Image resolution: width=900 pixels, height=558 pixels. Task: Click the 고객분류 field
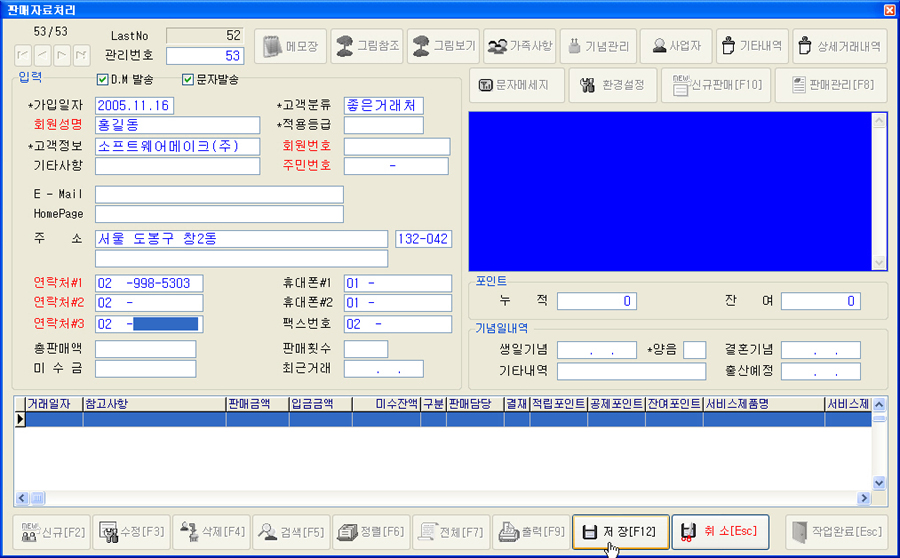(x=383, y=105)
